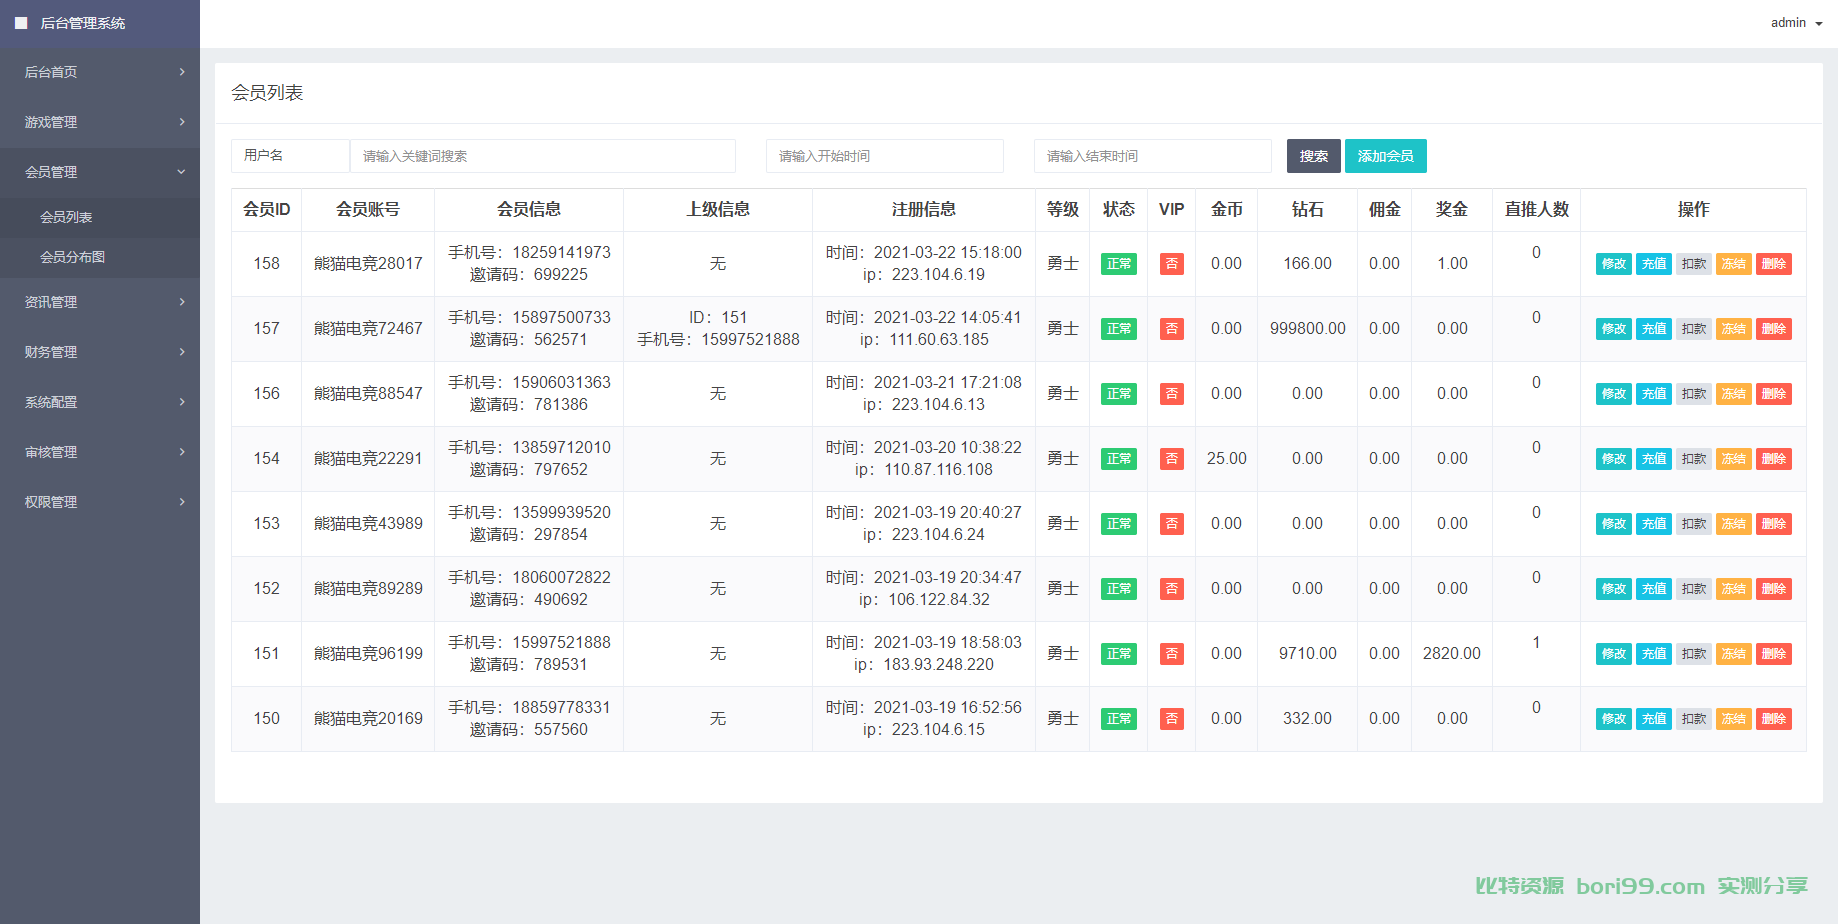Viewport: 1838px width, 924px height.
Task: Click gold value 25.00
Action: pos(1227,459)
